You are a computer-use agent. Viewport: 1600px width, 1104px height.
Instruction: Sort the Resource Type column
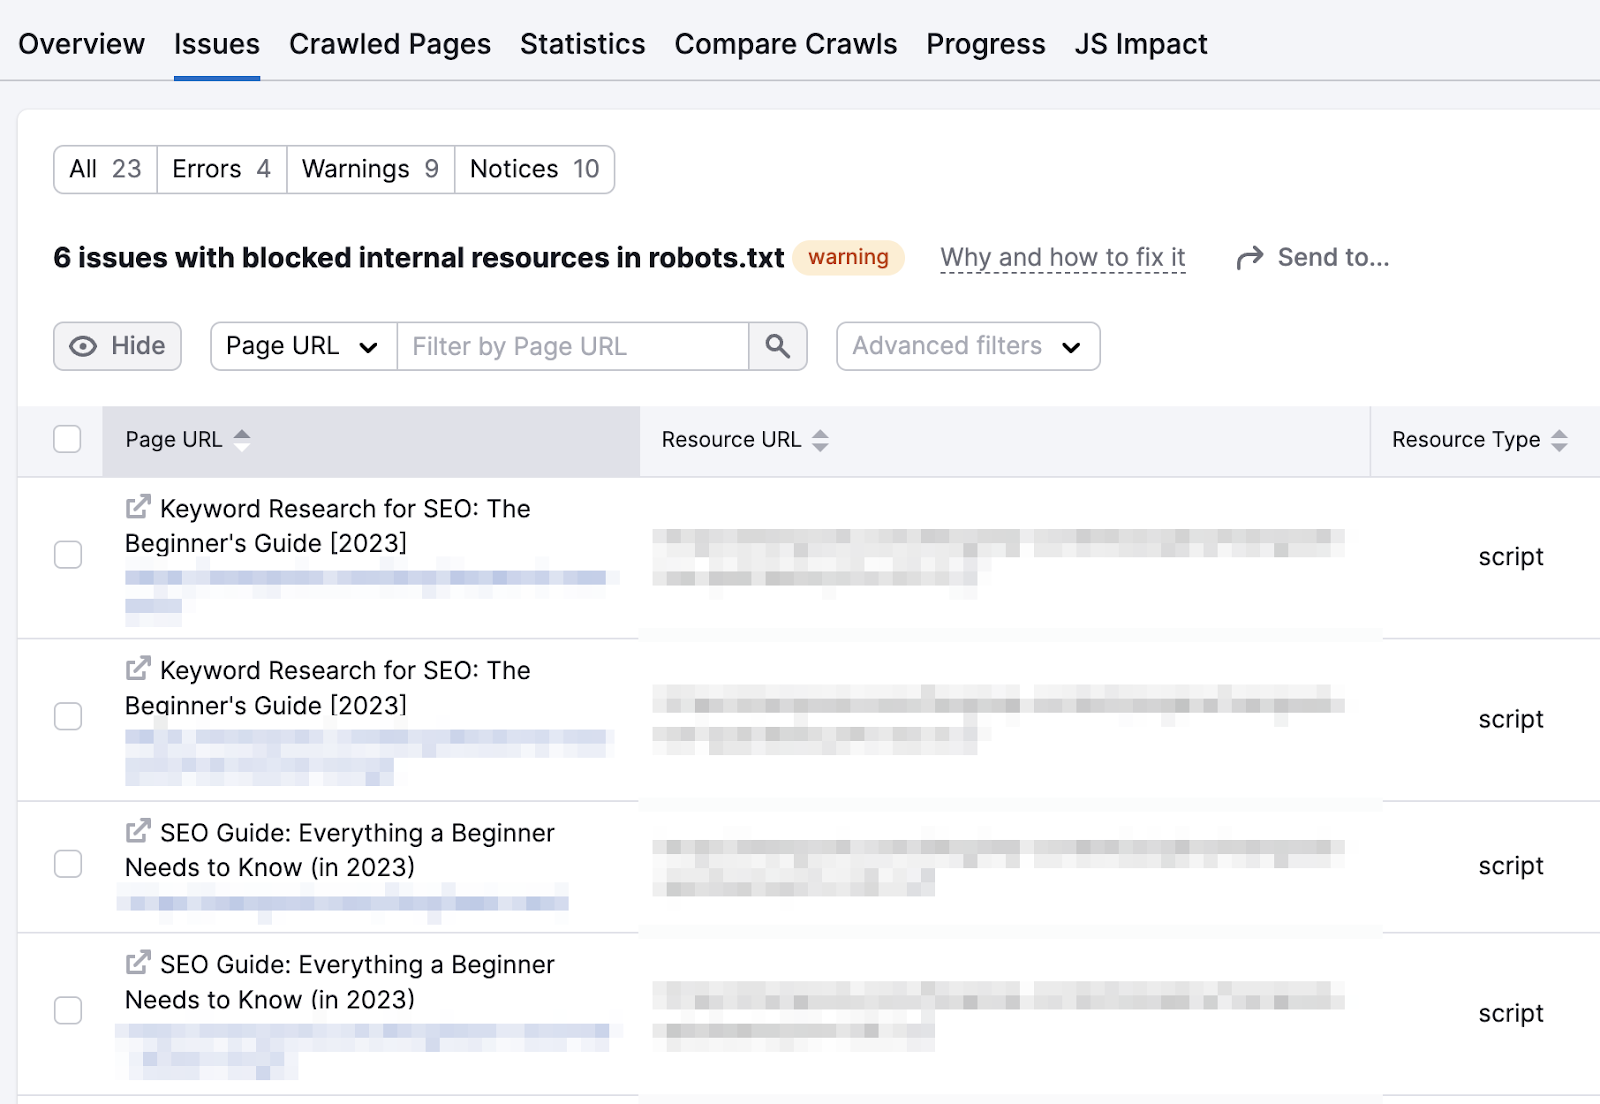click(1558, 440)
